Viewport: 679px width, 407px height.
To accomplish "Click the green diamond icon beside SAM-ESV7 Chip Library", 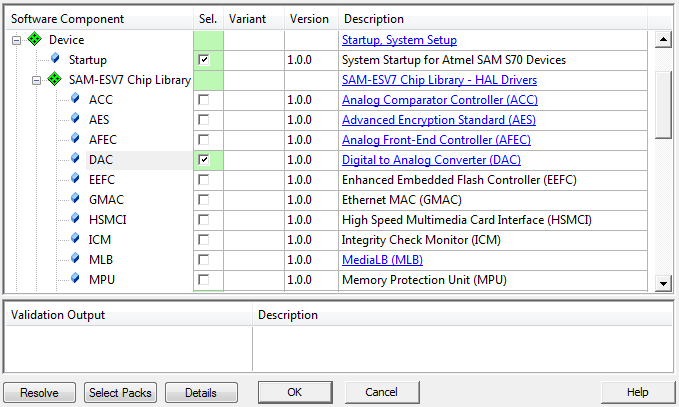I will [56, 80].
